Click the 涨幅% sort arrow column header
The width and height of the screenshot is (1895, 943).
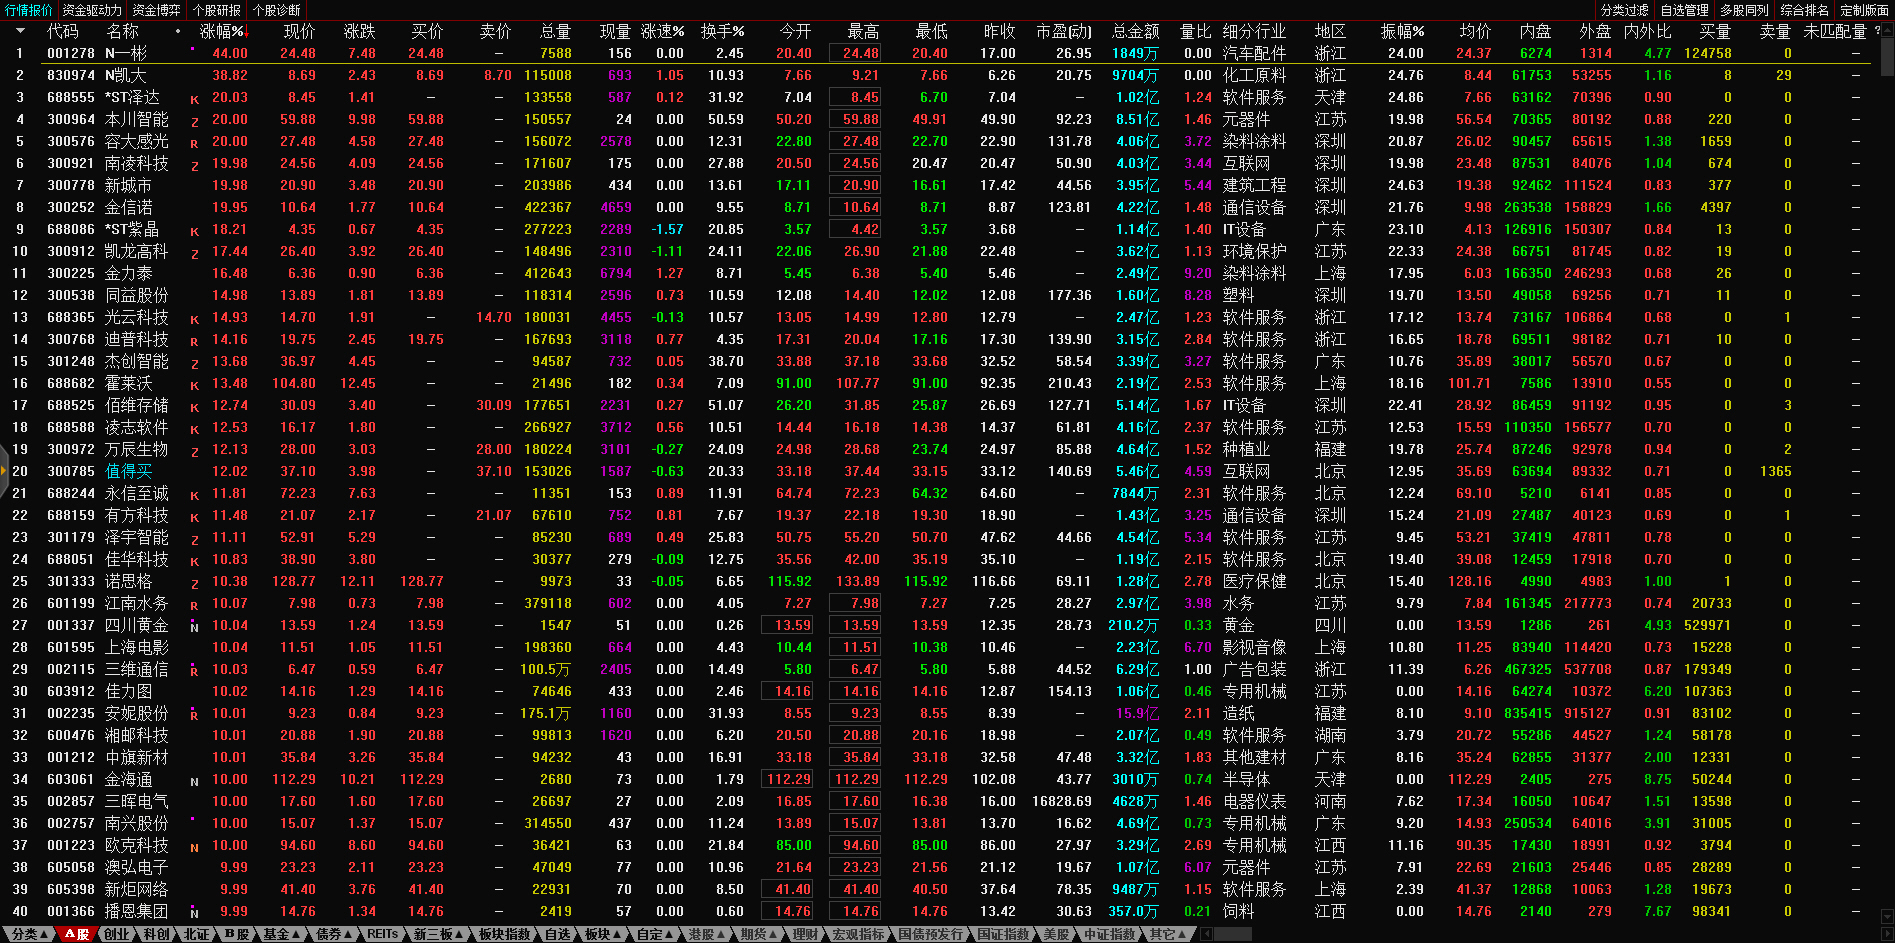[222, 32]
